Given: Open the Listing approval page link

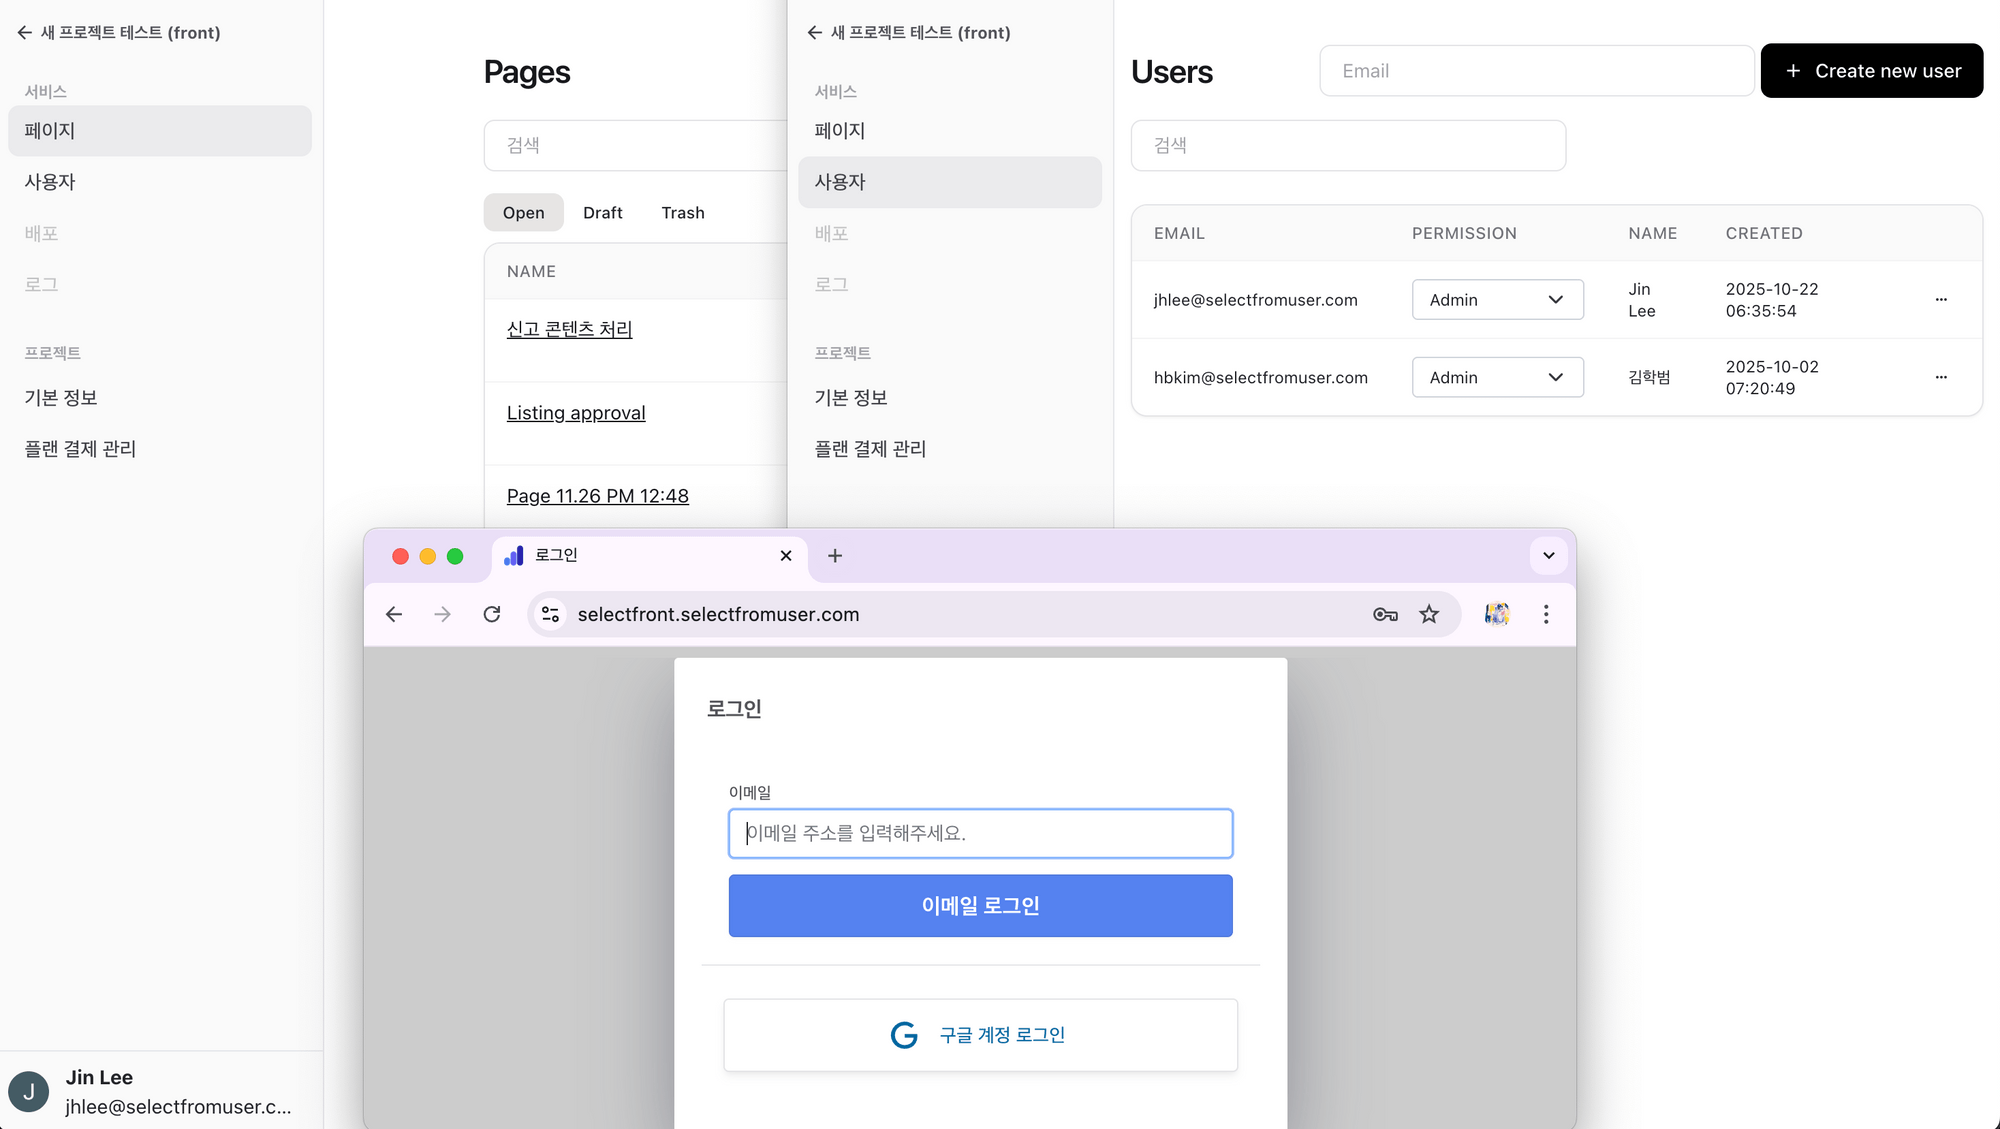Looking at the screenshot, I should tap(576, 413).
